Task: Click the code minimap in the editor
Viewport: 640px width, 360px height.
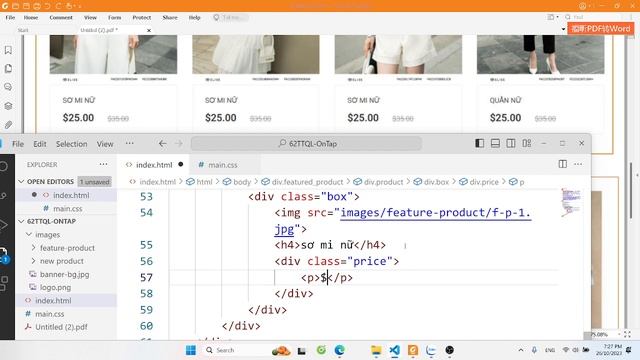Action: (x=571, y=202)
